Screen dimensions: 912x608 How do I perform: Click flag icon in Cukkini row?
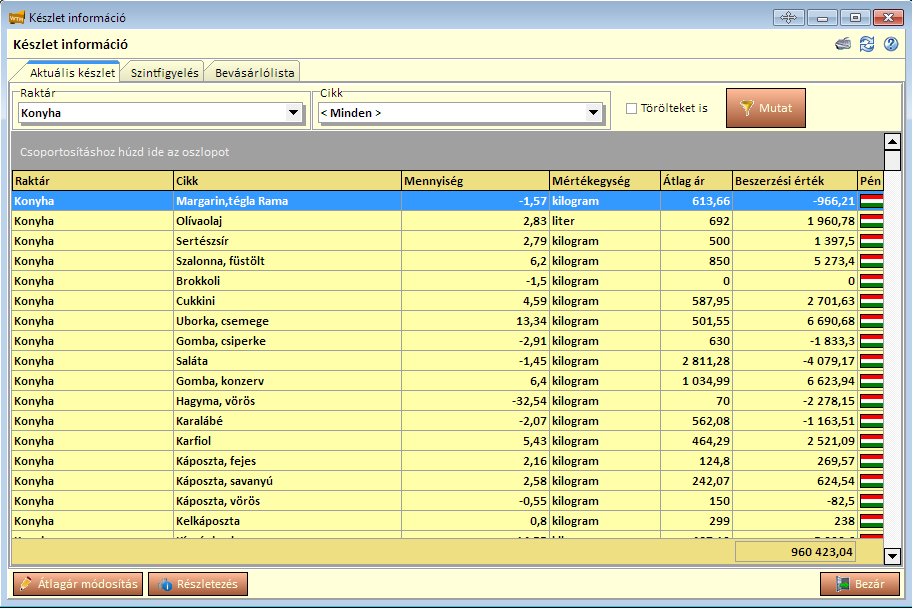tap(871, 301)
